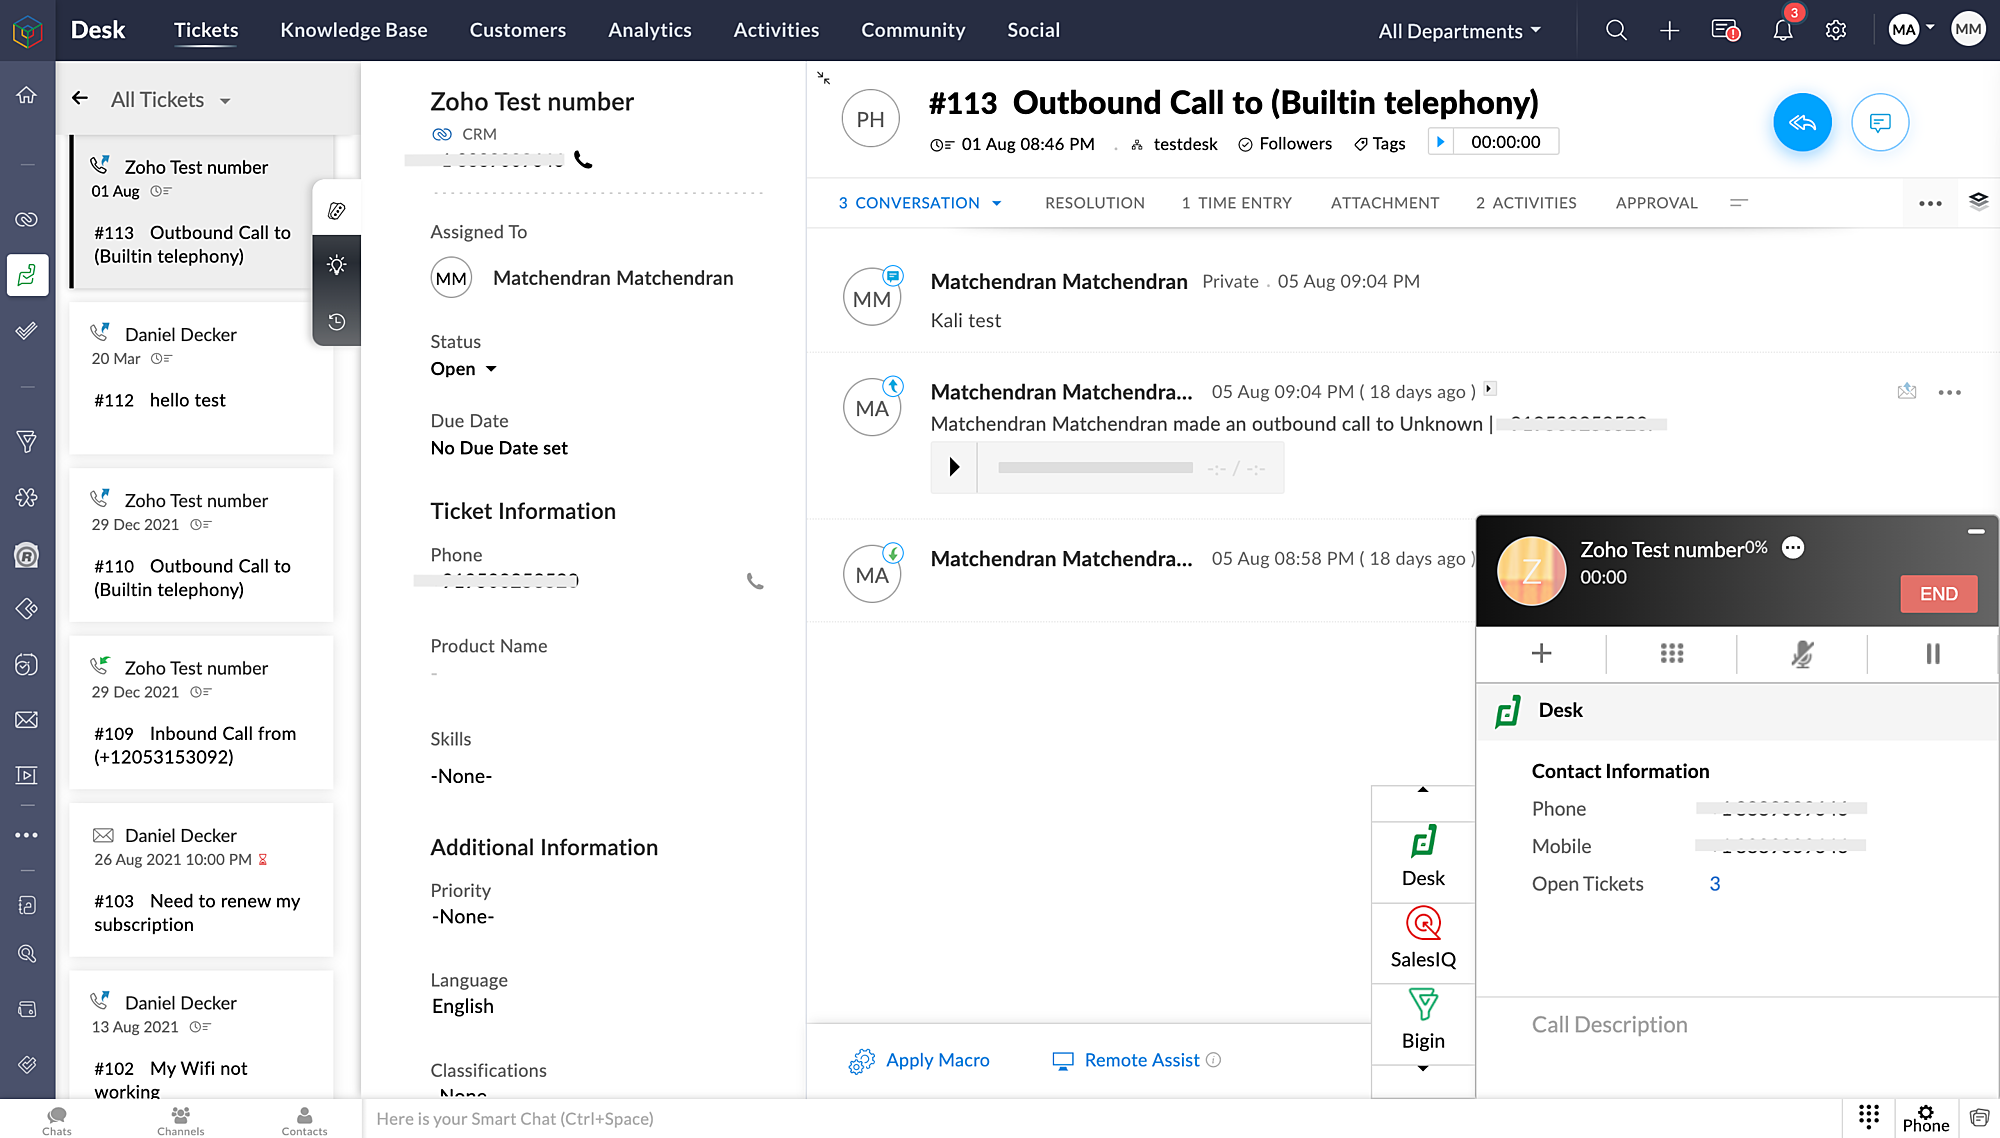
Task: Open the Followers link
Action: pos(1285,144)
